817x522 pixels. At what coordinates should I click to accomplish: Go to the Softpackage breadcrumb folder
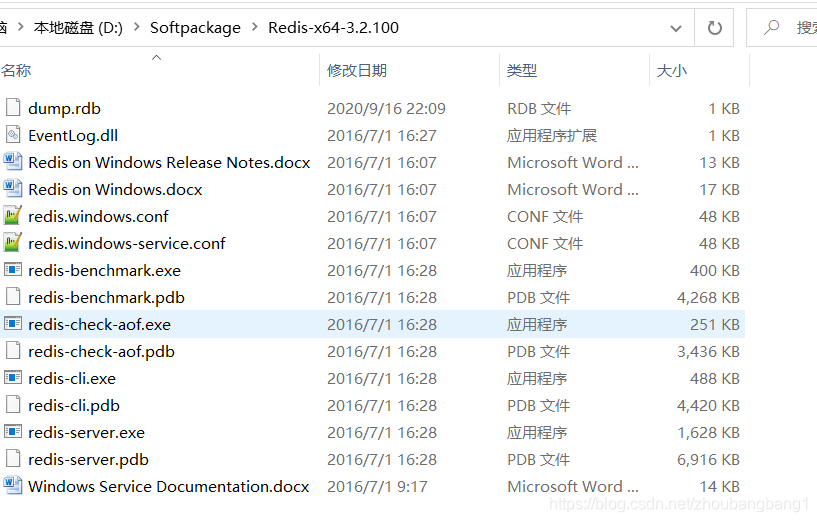195,28
